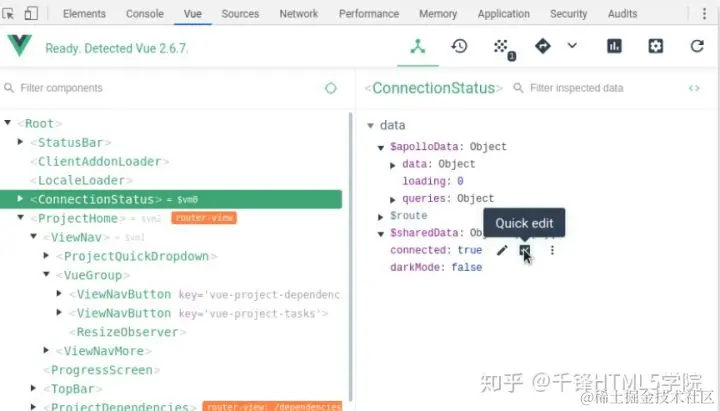Collapse the VueGroup component
This screenshot has width=720, height=411.
(x=46, y=274)
